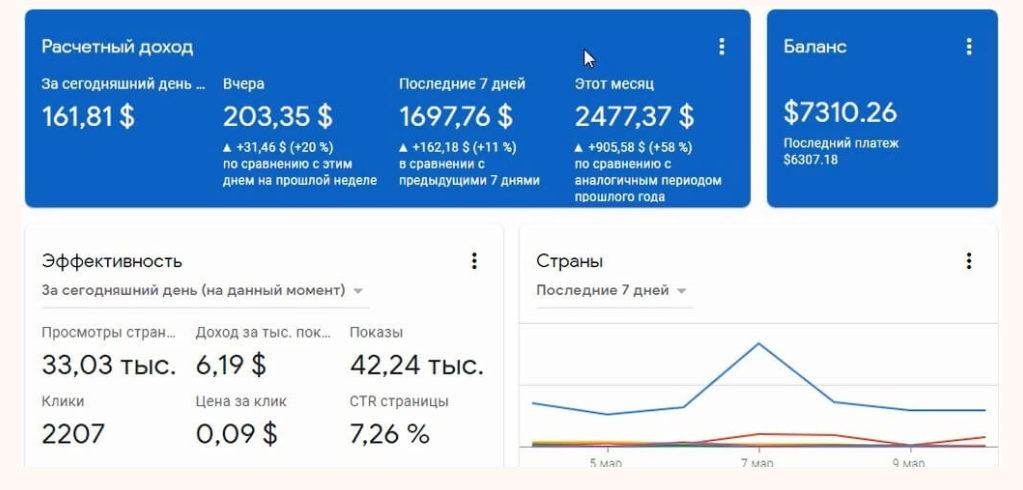Select the page RPM metric 6,19 $
Screen dimensions: 1023x490
230,366
